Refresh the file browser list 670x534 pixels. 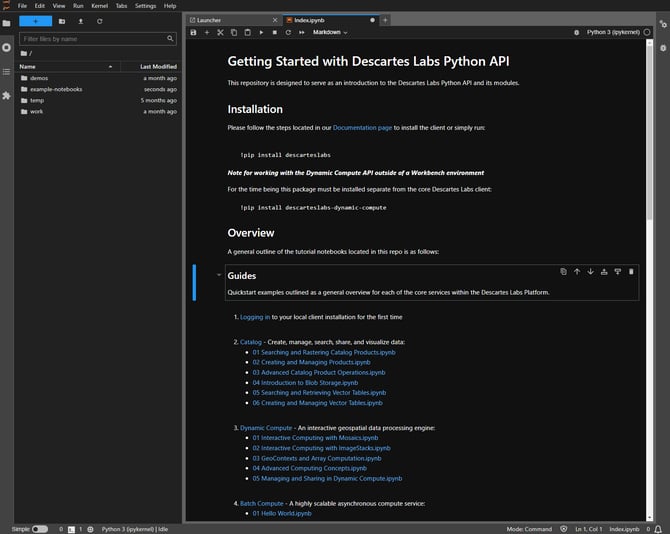pos(99,20)
